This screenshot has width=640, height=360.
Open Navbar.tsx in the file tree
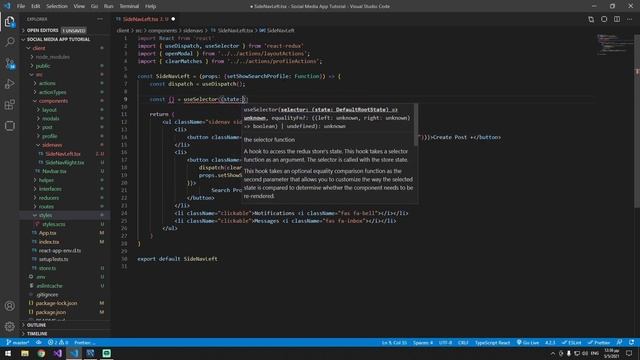click(x=54, y=171)
